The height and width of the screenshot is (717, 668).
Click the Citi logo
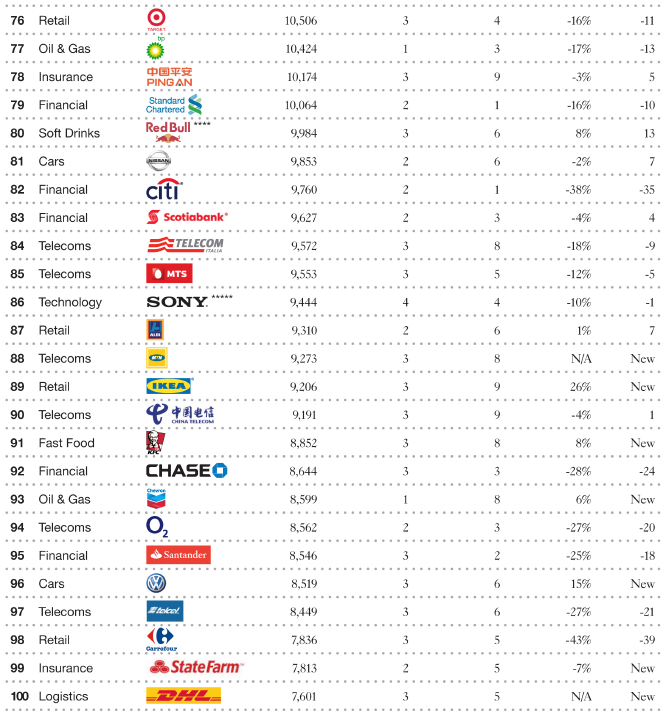164,189
